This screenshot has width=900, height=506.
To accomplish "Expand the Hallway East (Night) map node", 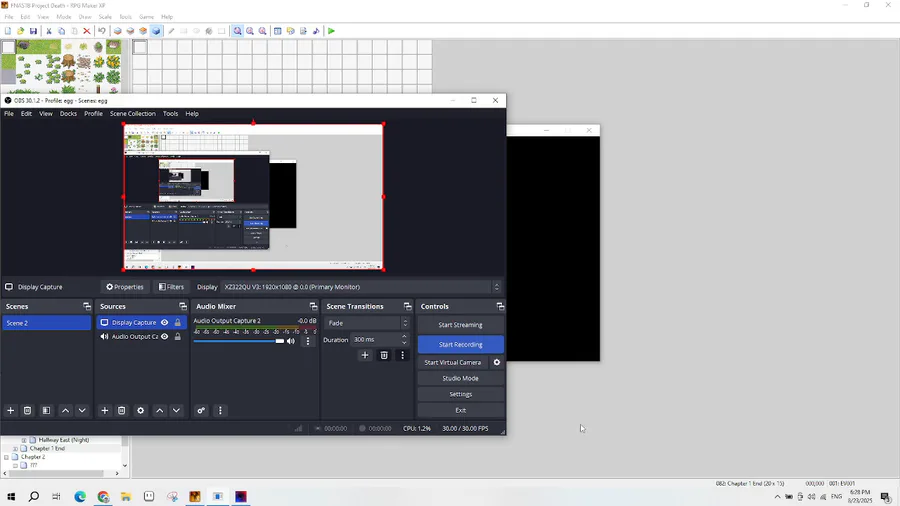I will click(24, 440).
